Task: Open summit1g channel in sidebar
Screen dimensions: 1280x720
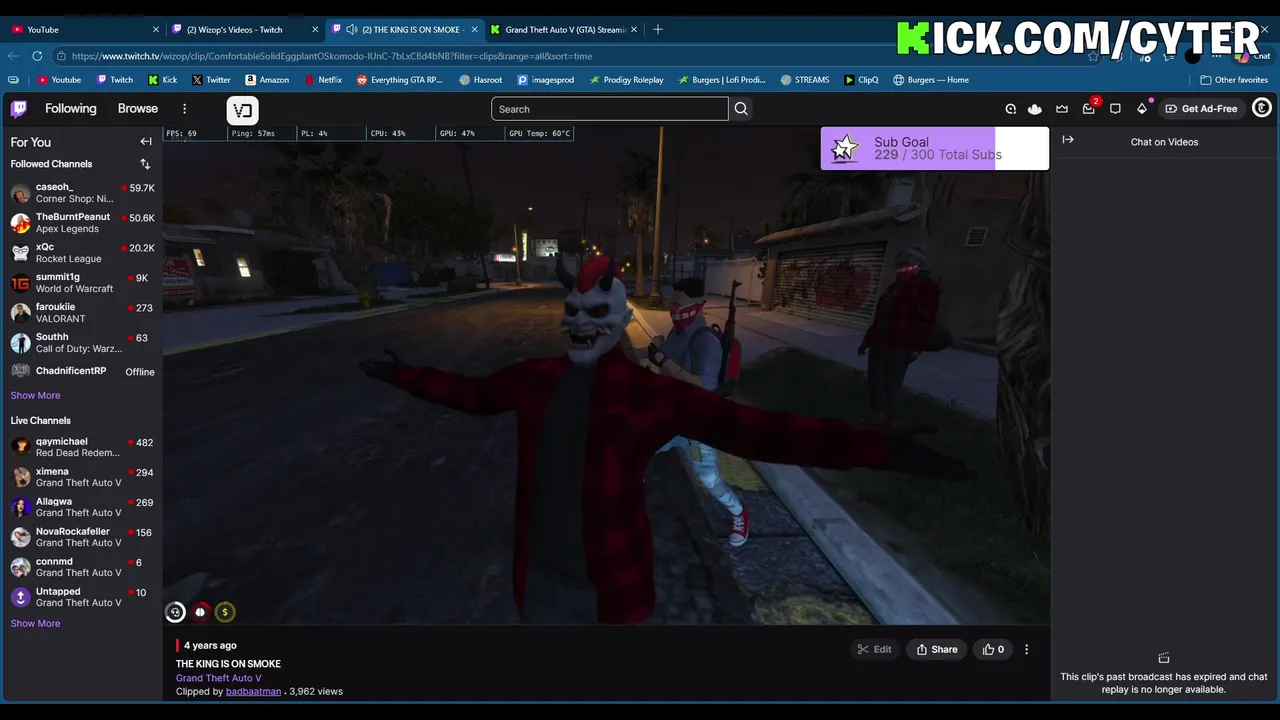Action: (x=81, y=283)
